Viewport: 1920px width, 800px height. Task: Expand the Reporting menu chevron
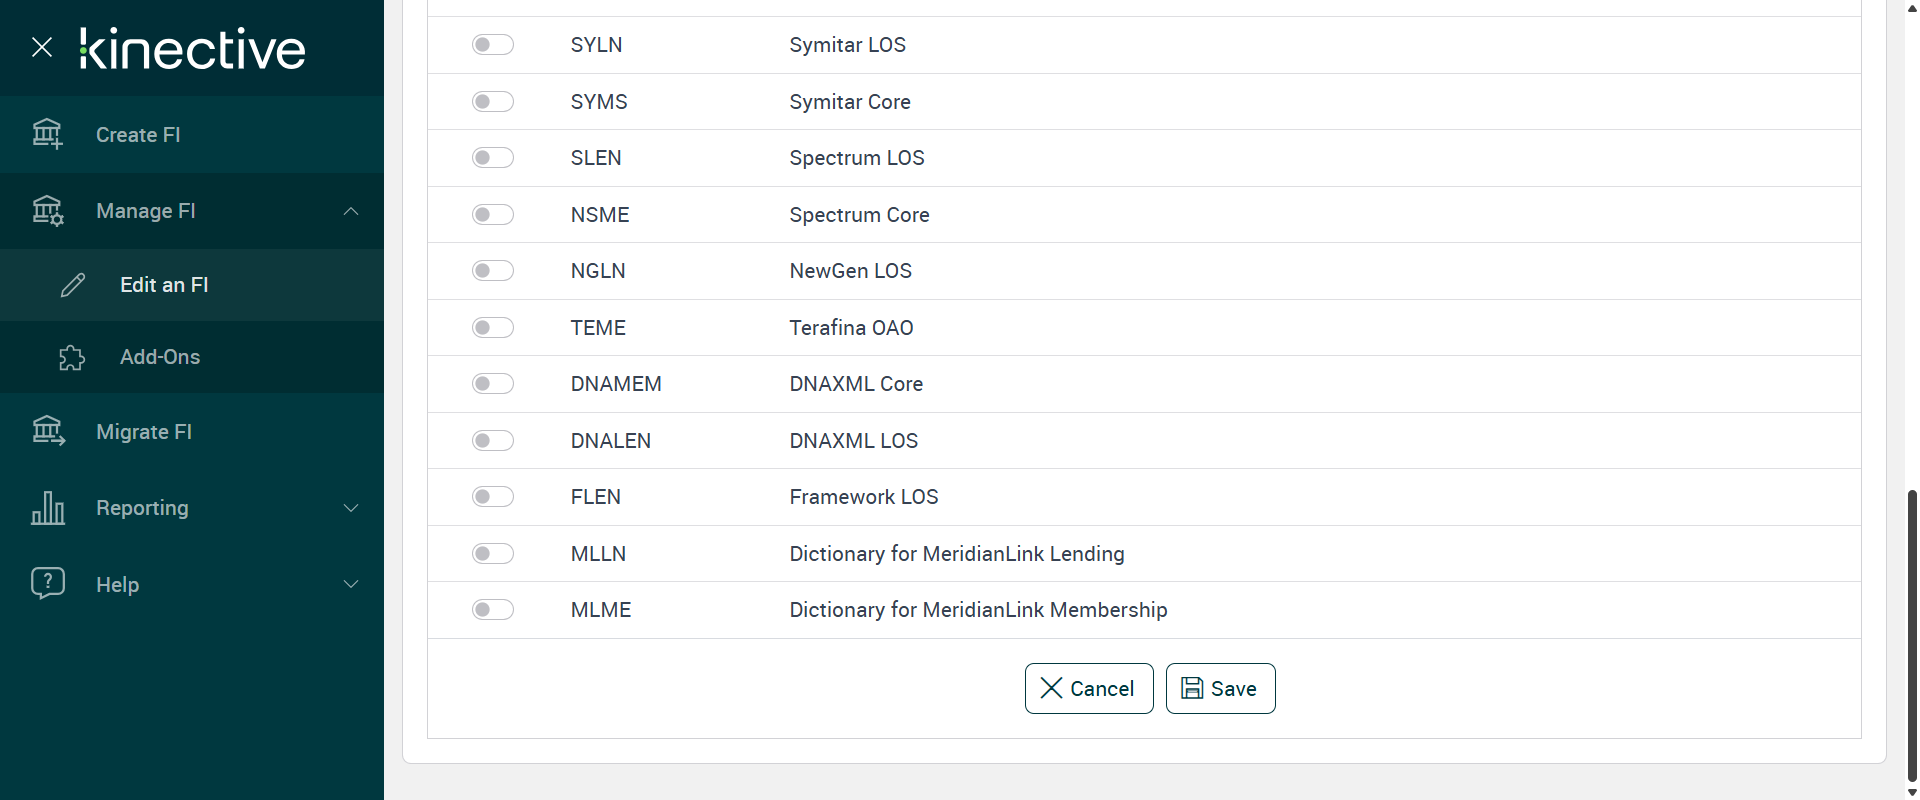click(x=351, y=508)
